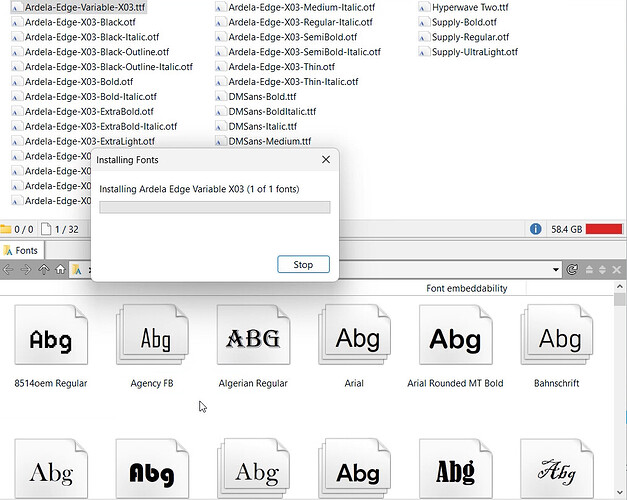The height and width of the screenshot is (500, 627).
Task: Click the Supply-Bold.otf file icon
Action: (423, 22)
